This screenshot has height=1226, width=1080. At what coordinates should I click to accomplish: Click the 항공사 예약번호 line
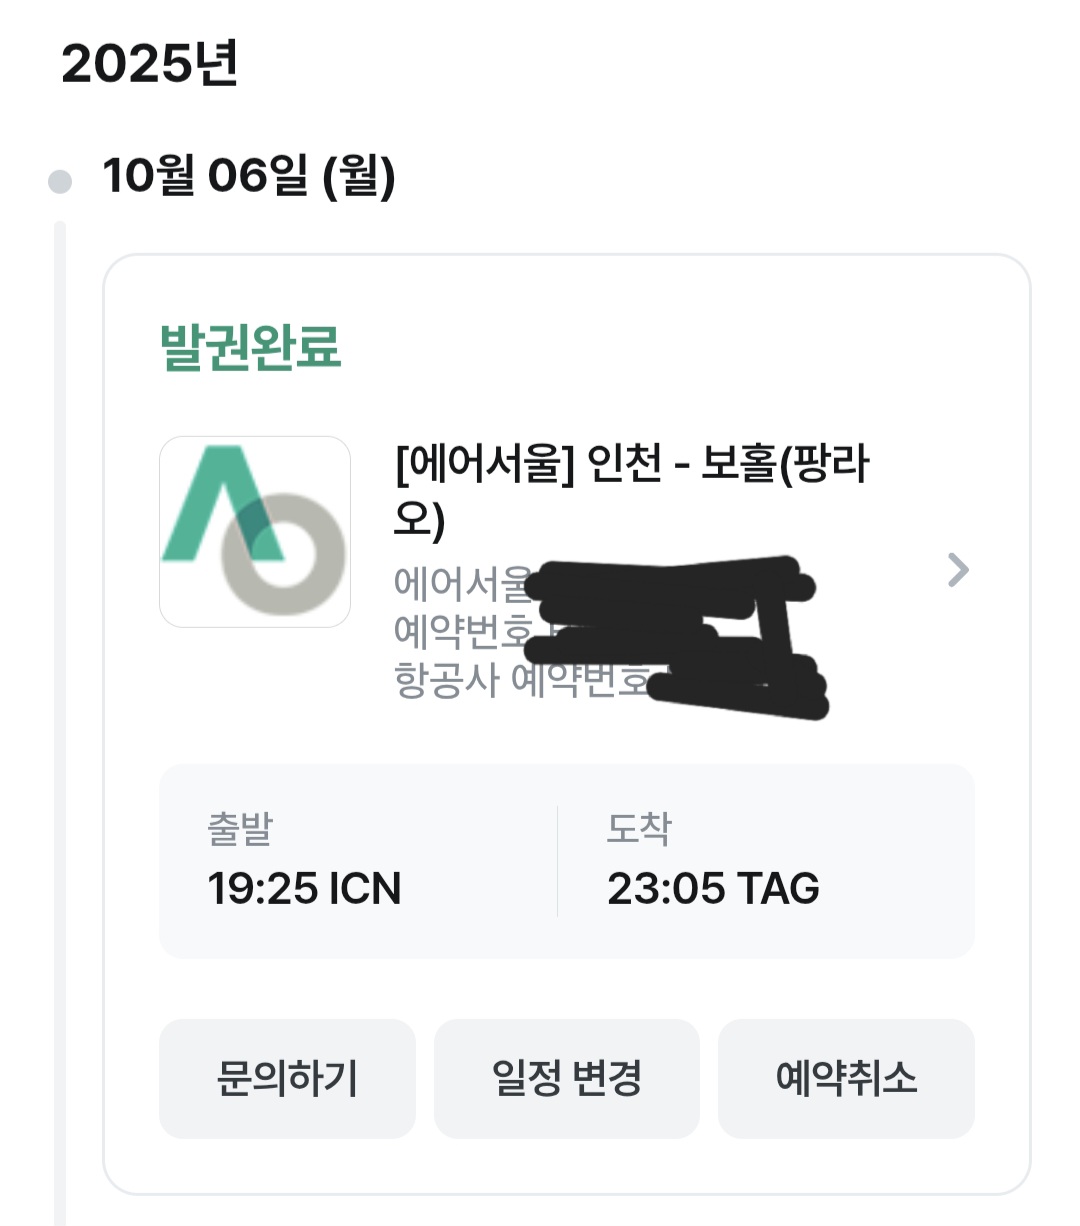(520, 680)
